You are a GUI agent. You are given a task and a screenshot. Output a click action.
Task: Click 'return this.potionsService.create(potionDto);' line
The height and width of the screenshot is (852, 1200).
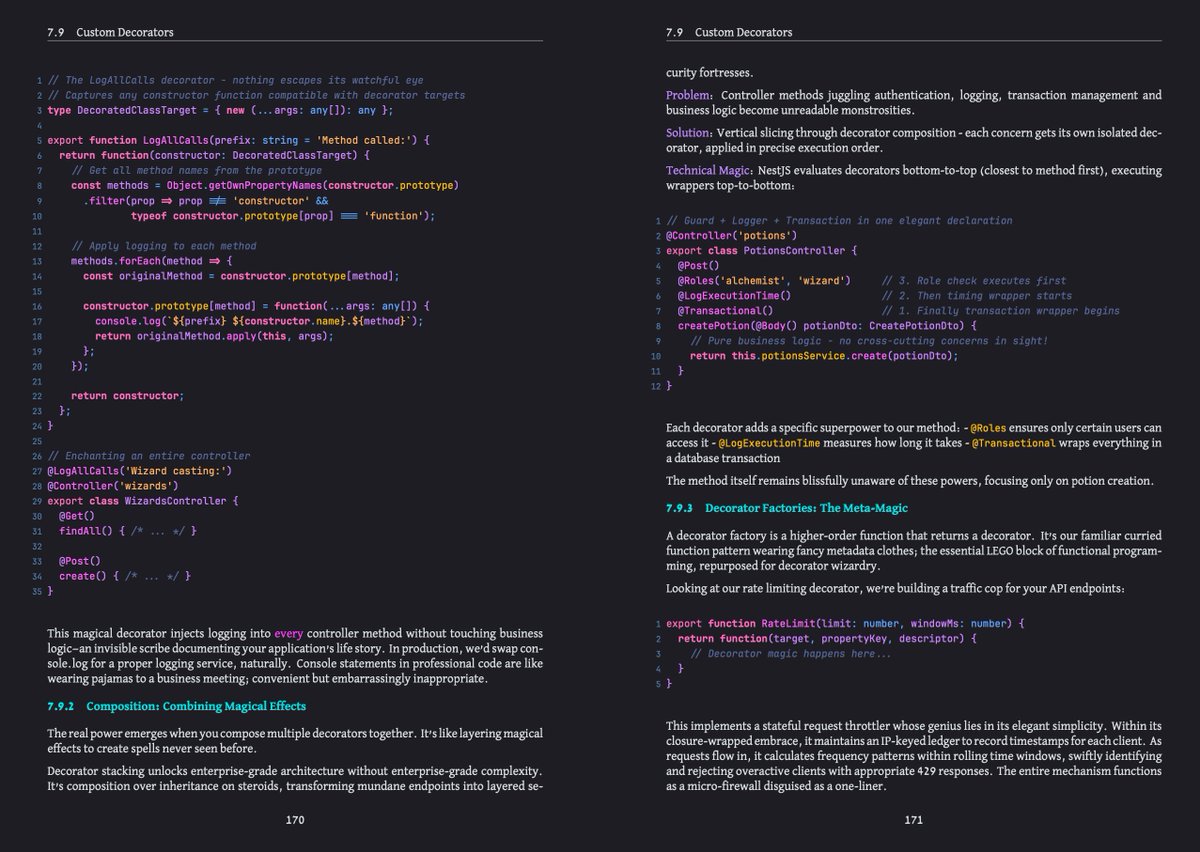(824, 355)
